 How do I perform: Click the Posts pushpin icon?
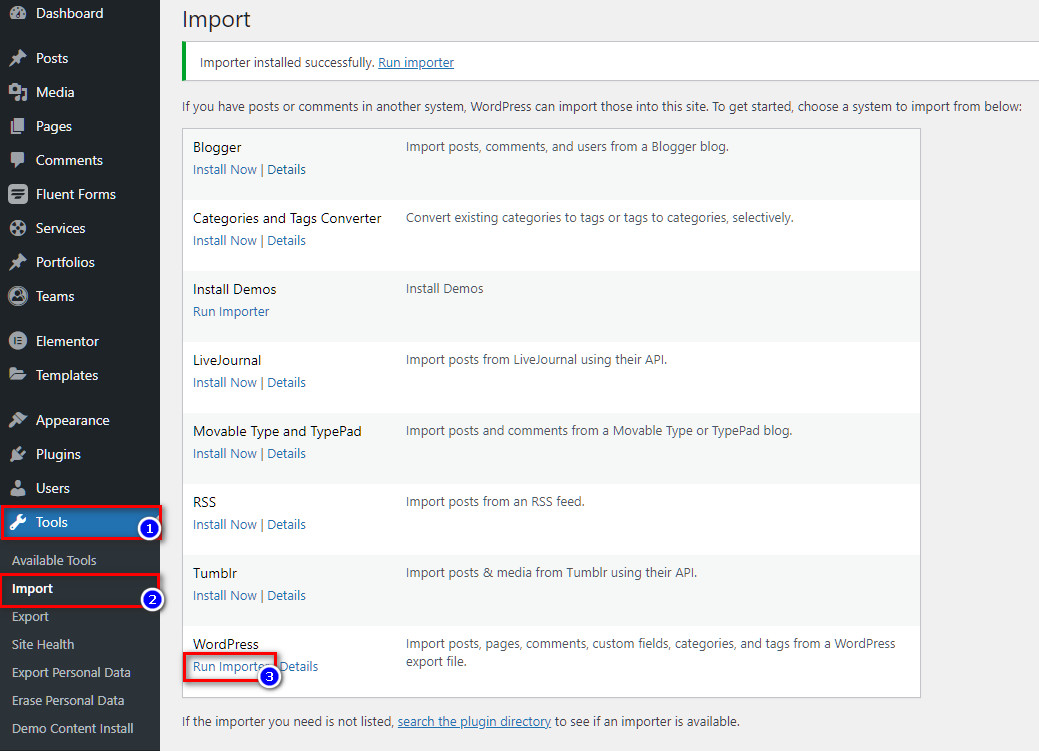pyautogui.click(x=18, y=58)
